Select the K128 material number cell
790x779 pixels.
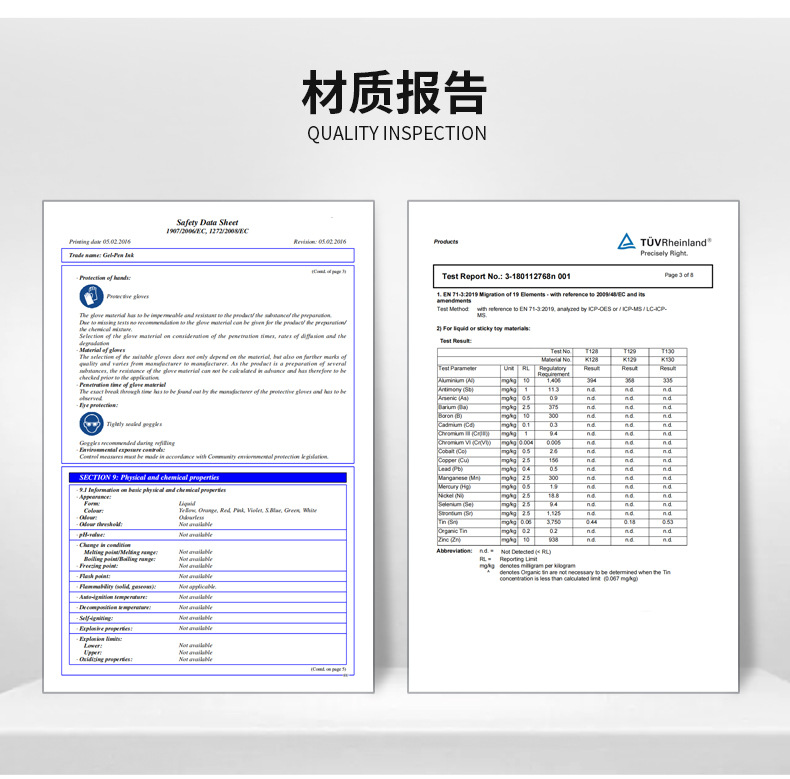pos(591,360)
